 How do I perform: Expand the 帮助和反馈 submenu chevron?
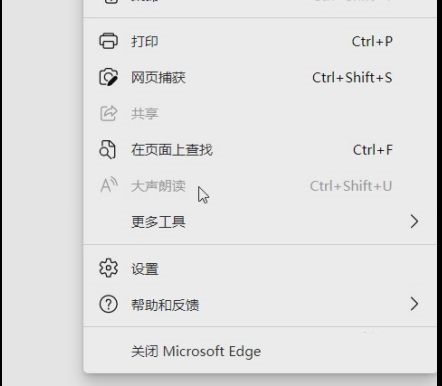tap(414, 304)
